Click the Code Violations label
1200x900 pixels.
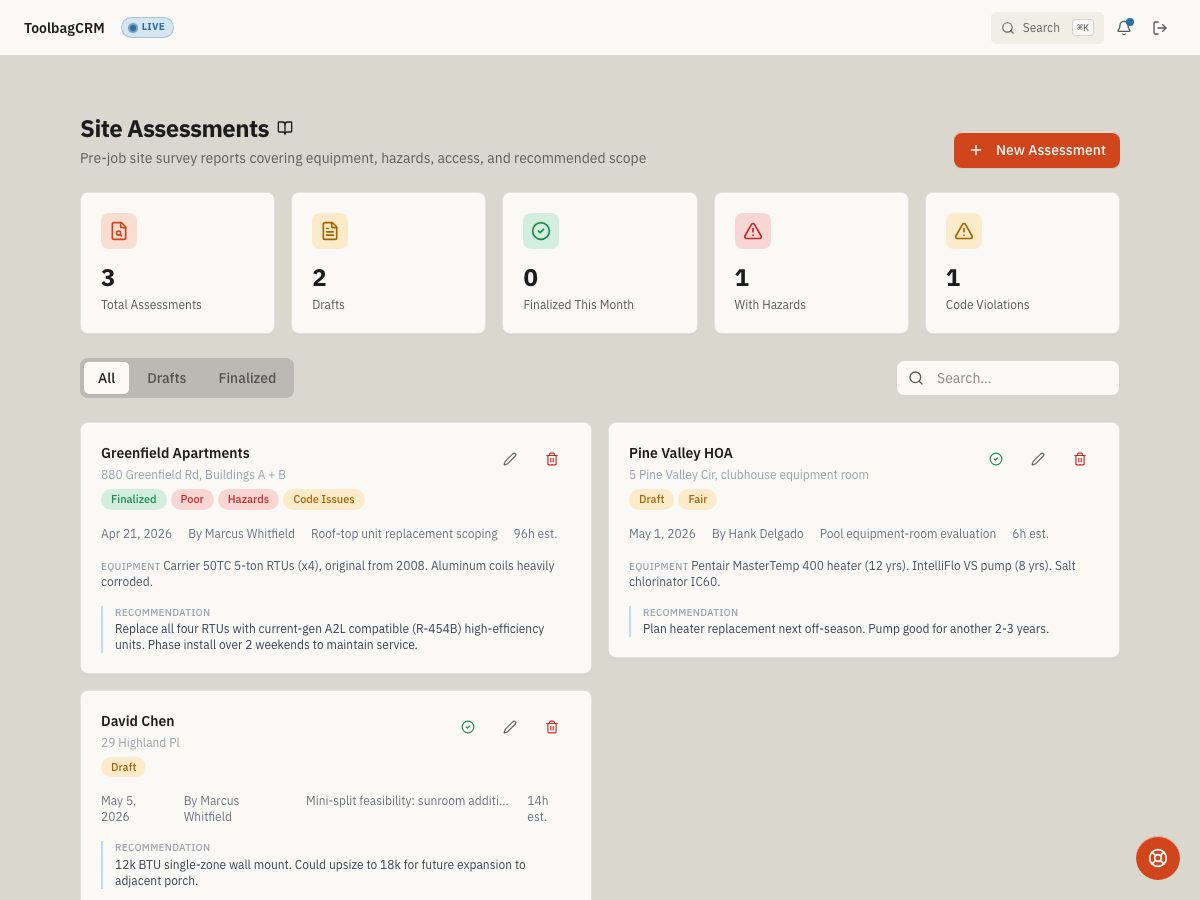click(987, 305)
